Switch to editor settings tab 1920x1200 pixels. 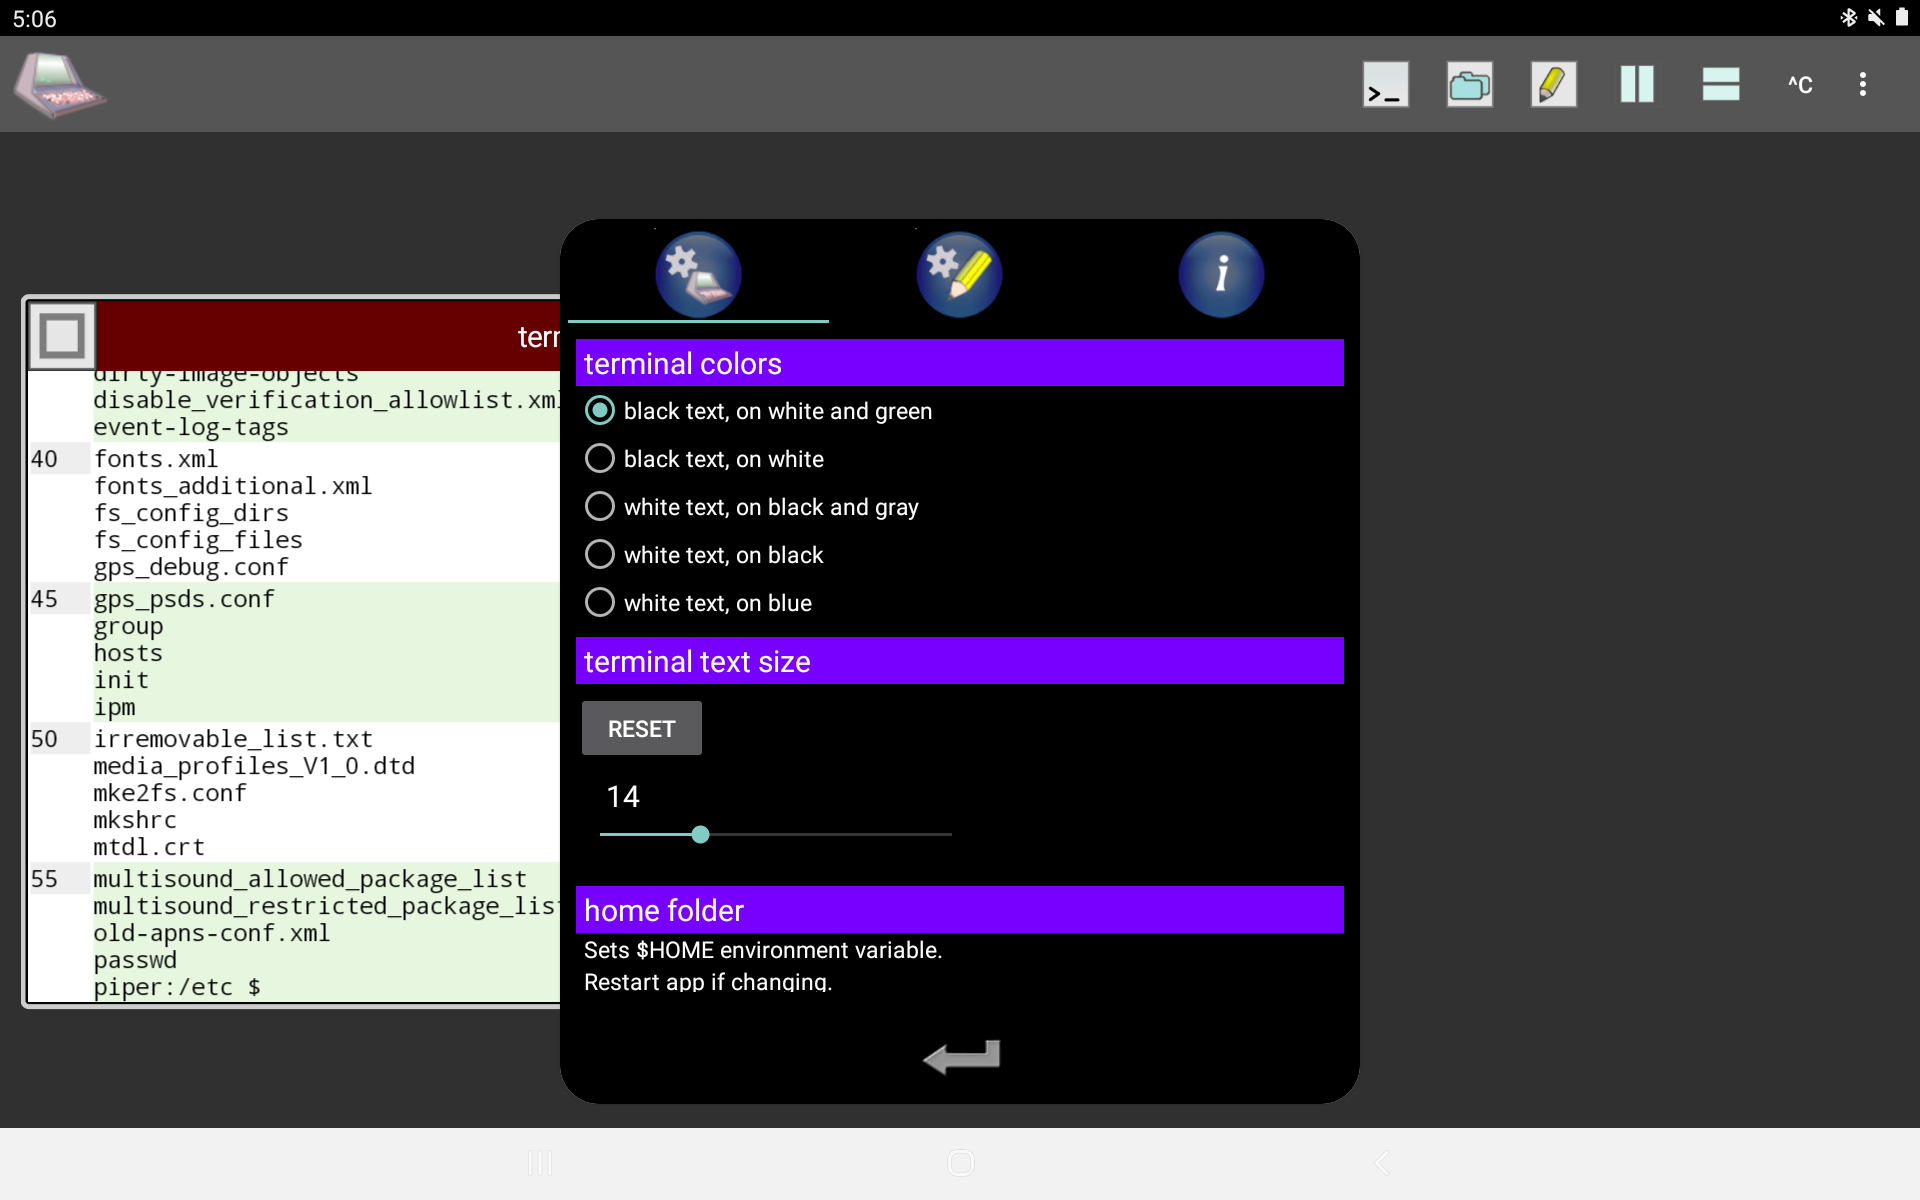959,275
